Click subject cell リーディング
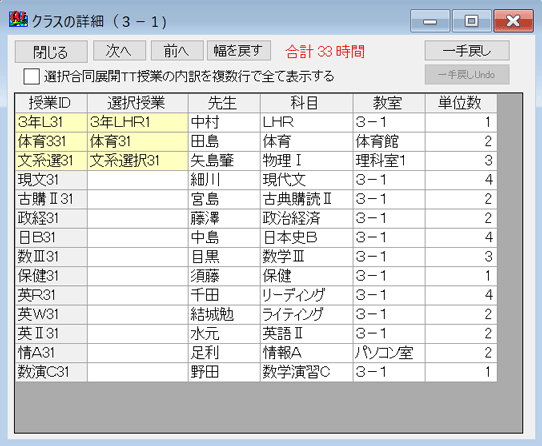 (307, 295)
